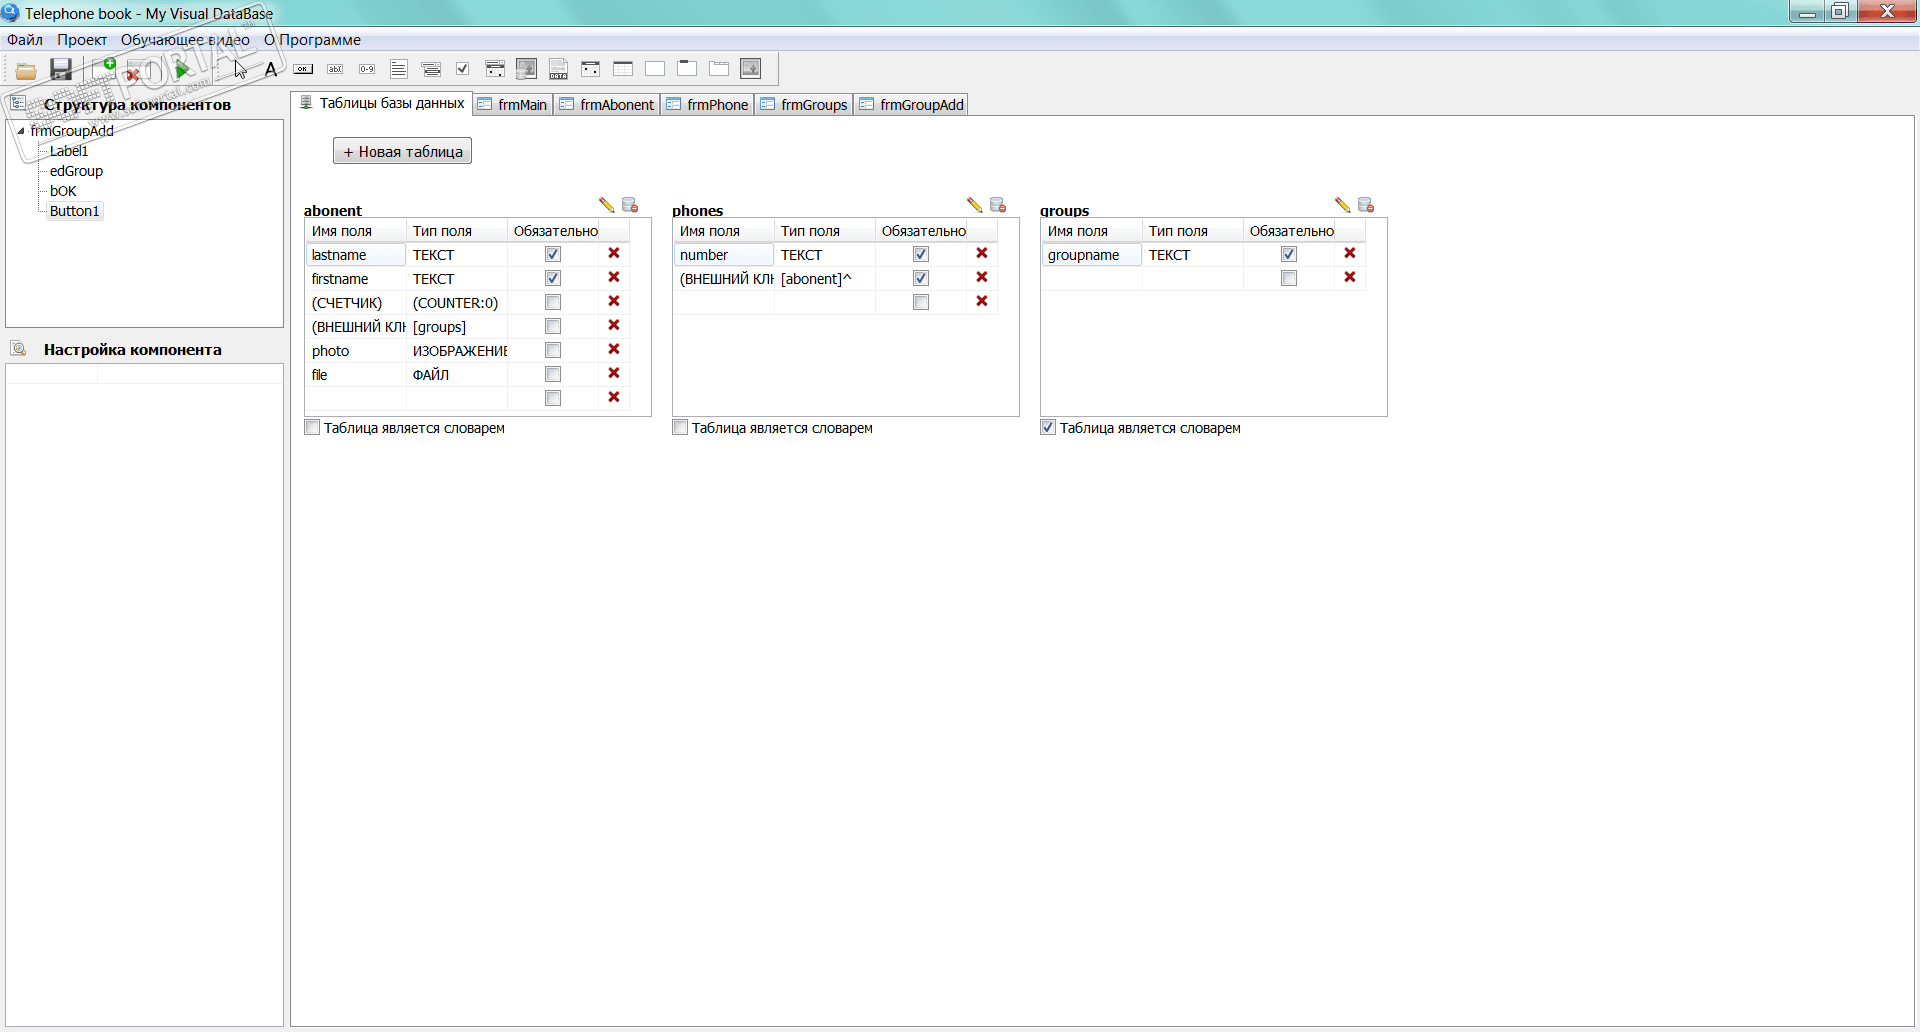Click the delete table icon for groups
1920x1032 pixels.
pyautogui.click(x=1366, y=205)
